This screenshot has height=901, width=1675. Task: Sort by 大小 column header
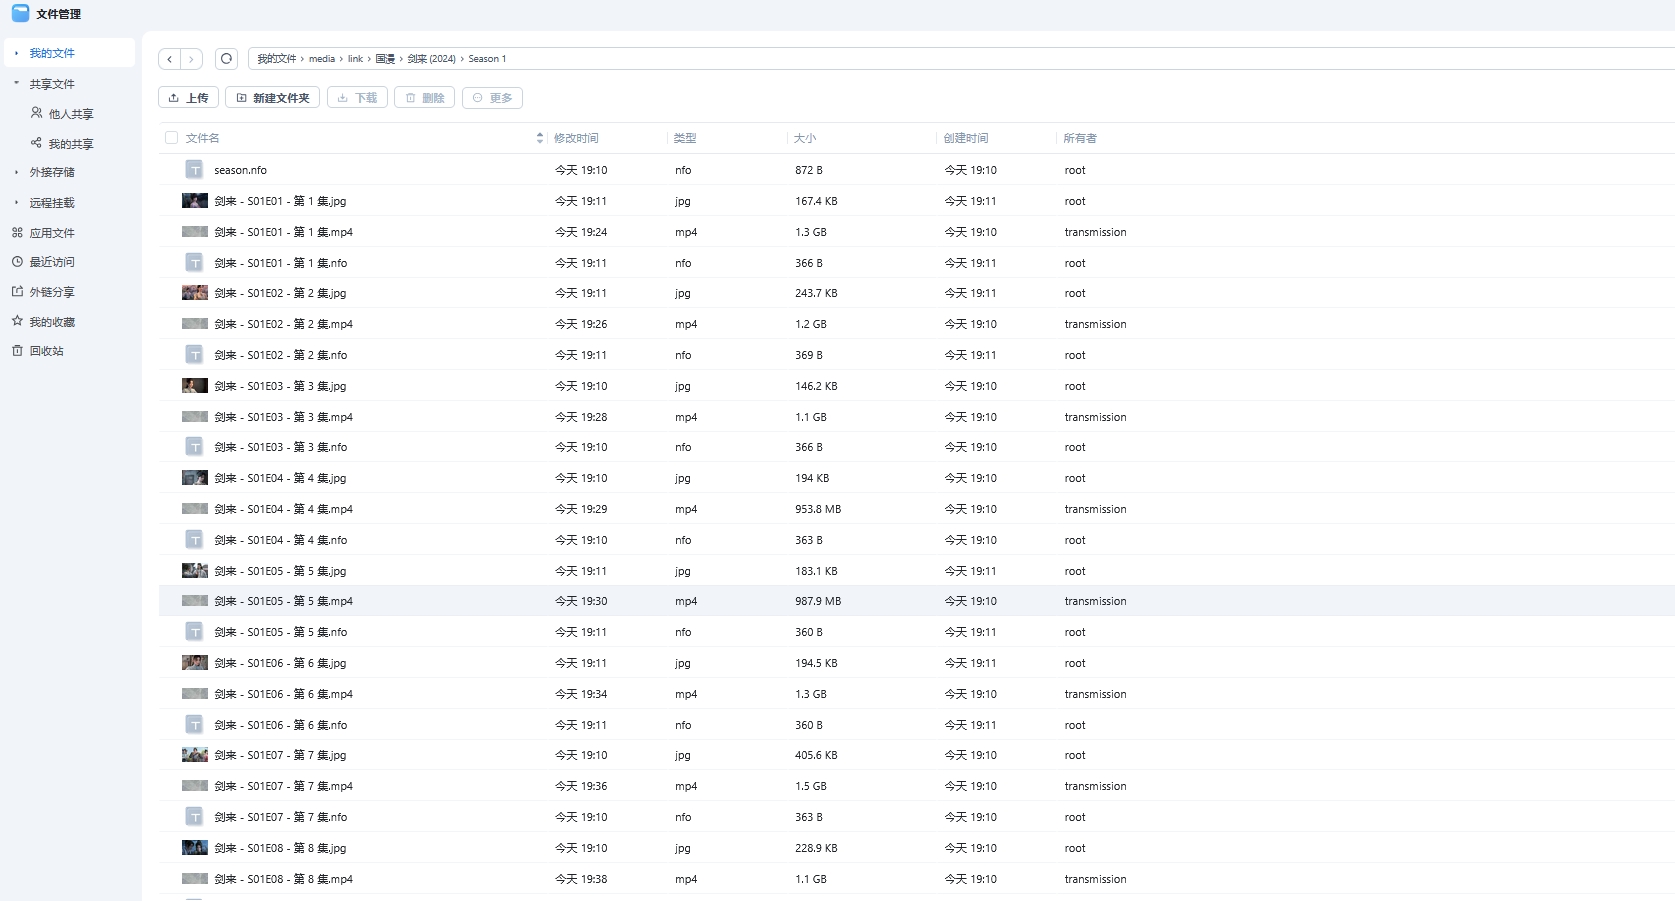(805, 138)
